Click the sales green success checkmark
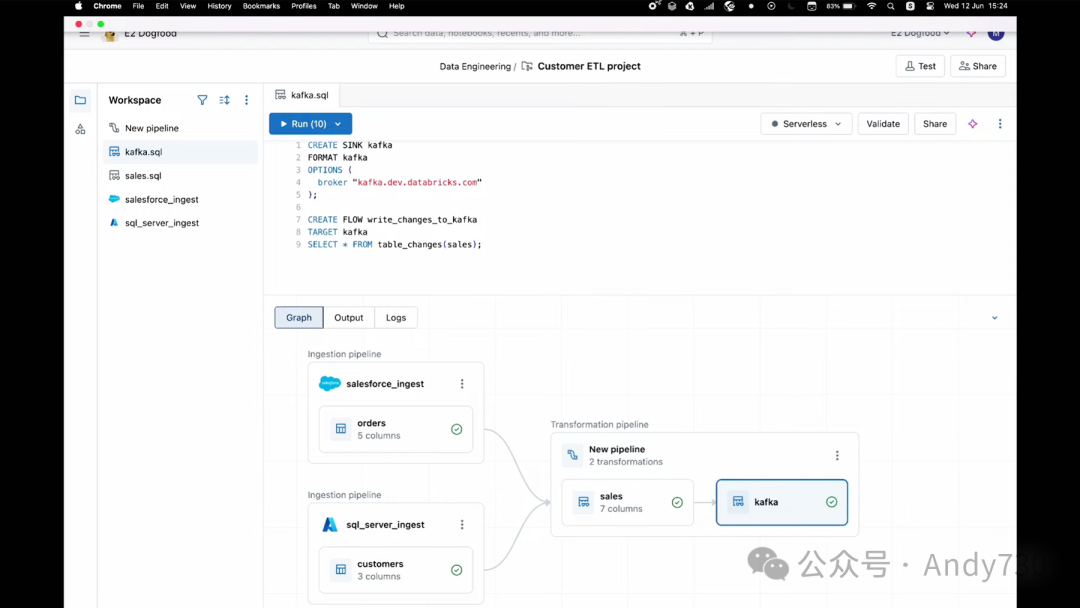 click(x=677, y=502)
